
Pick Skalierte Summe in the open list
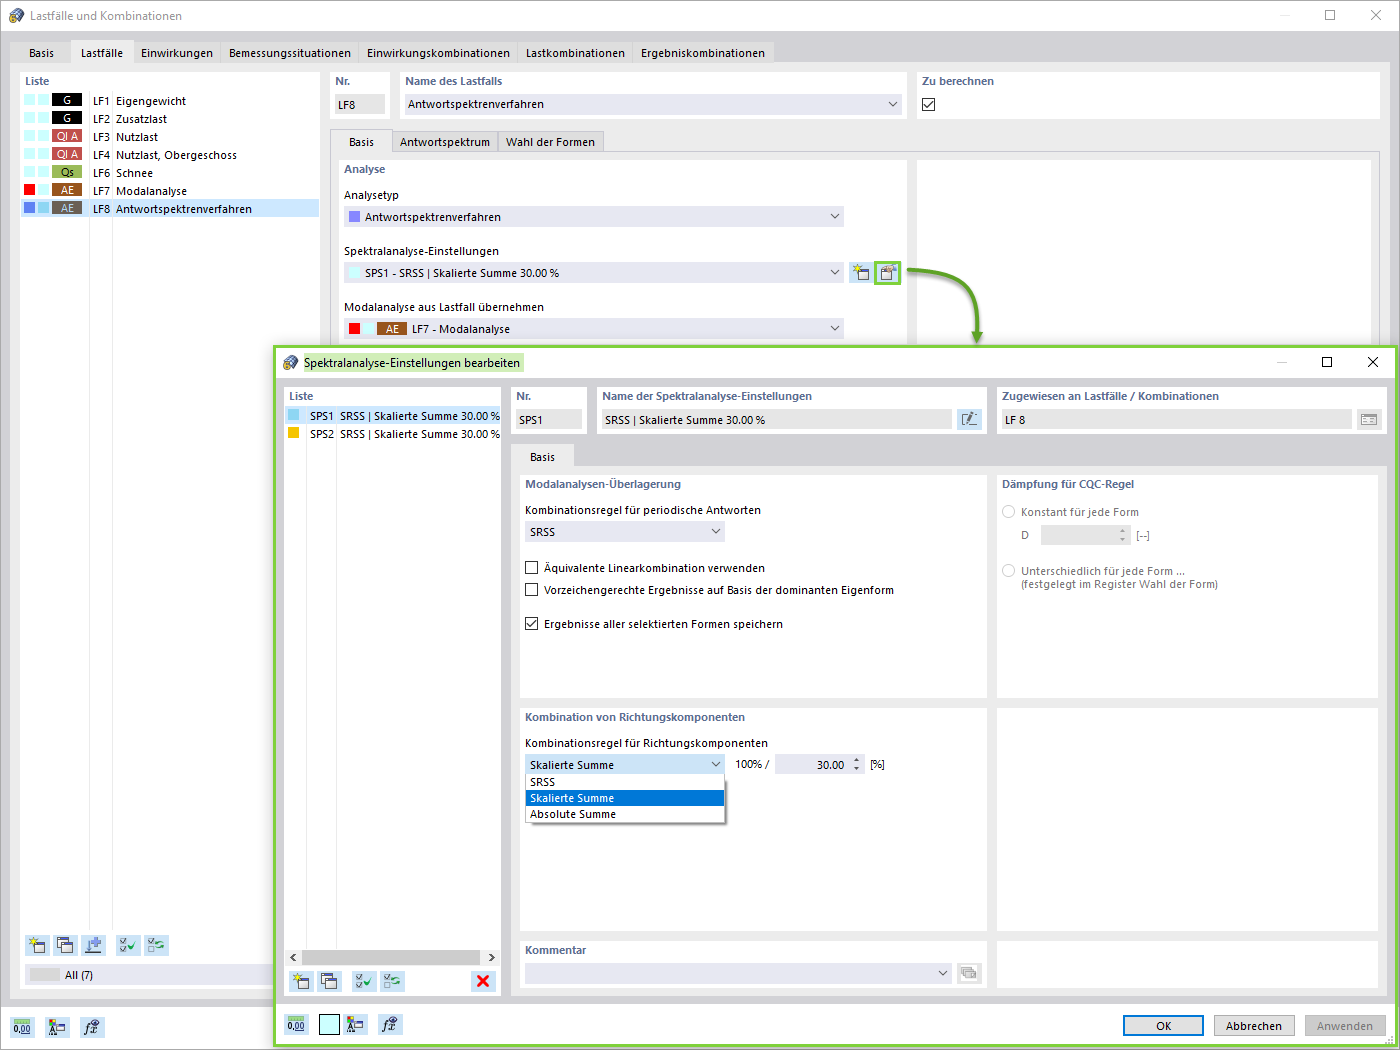(625, 798)
